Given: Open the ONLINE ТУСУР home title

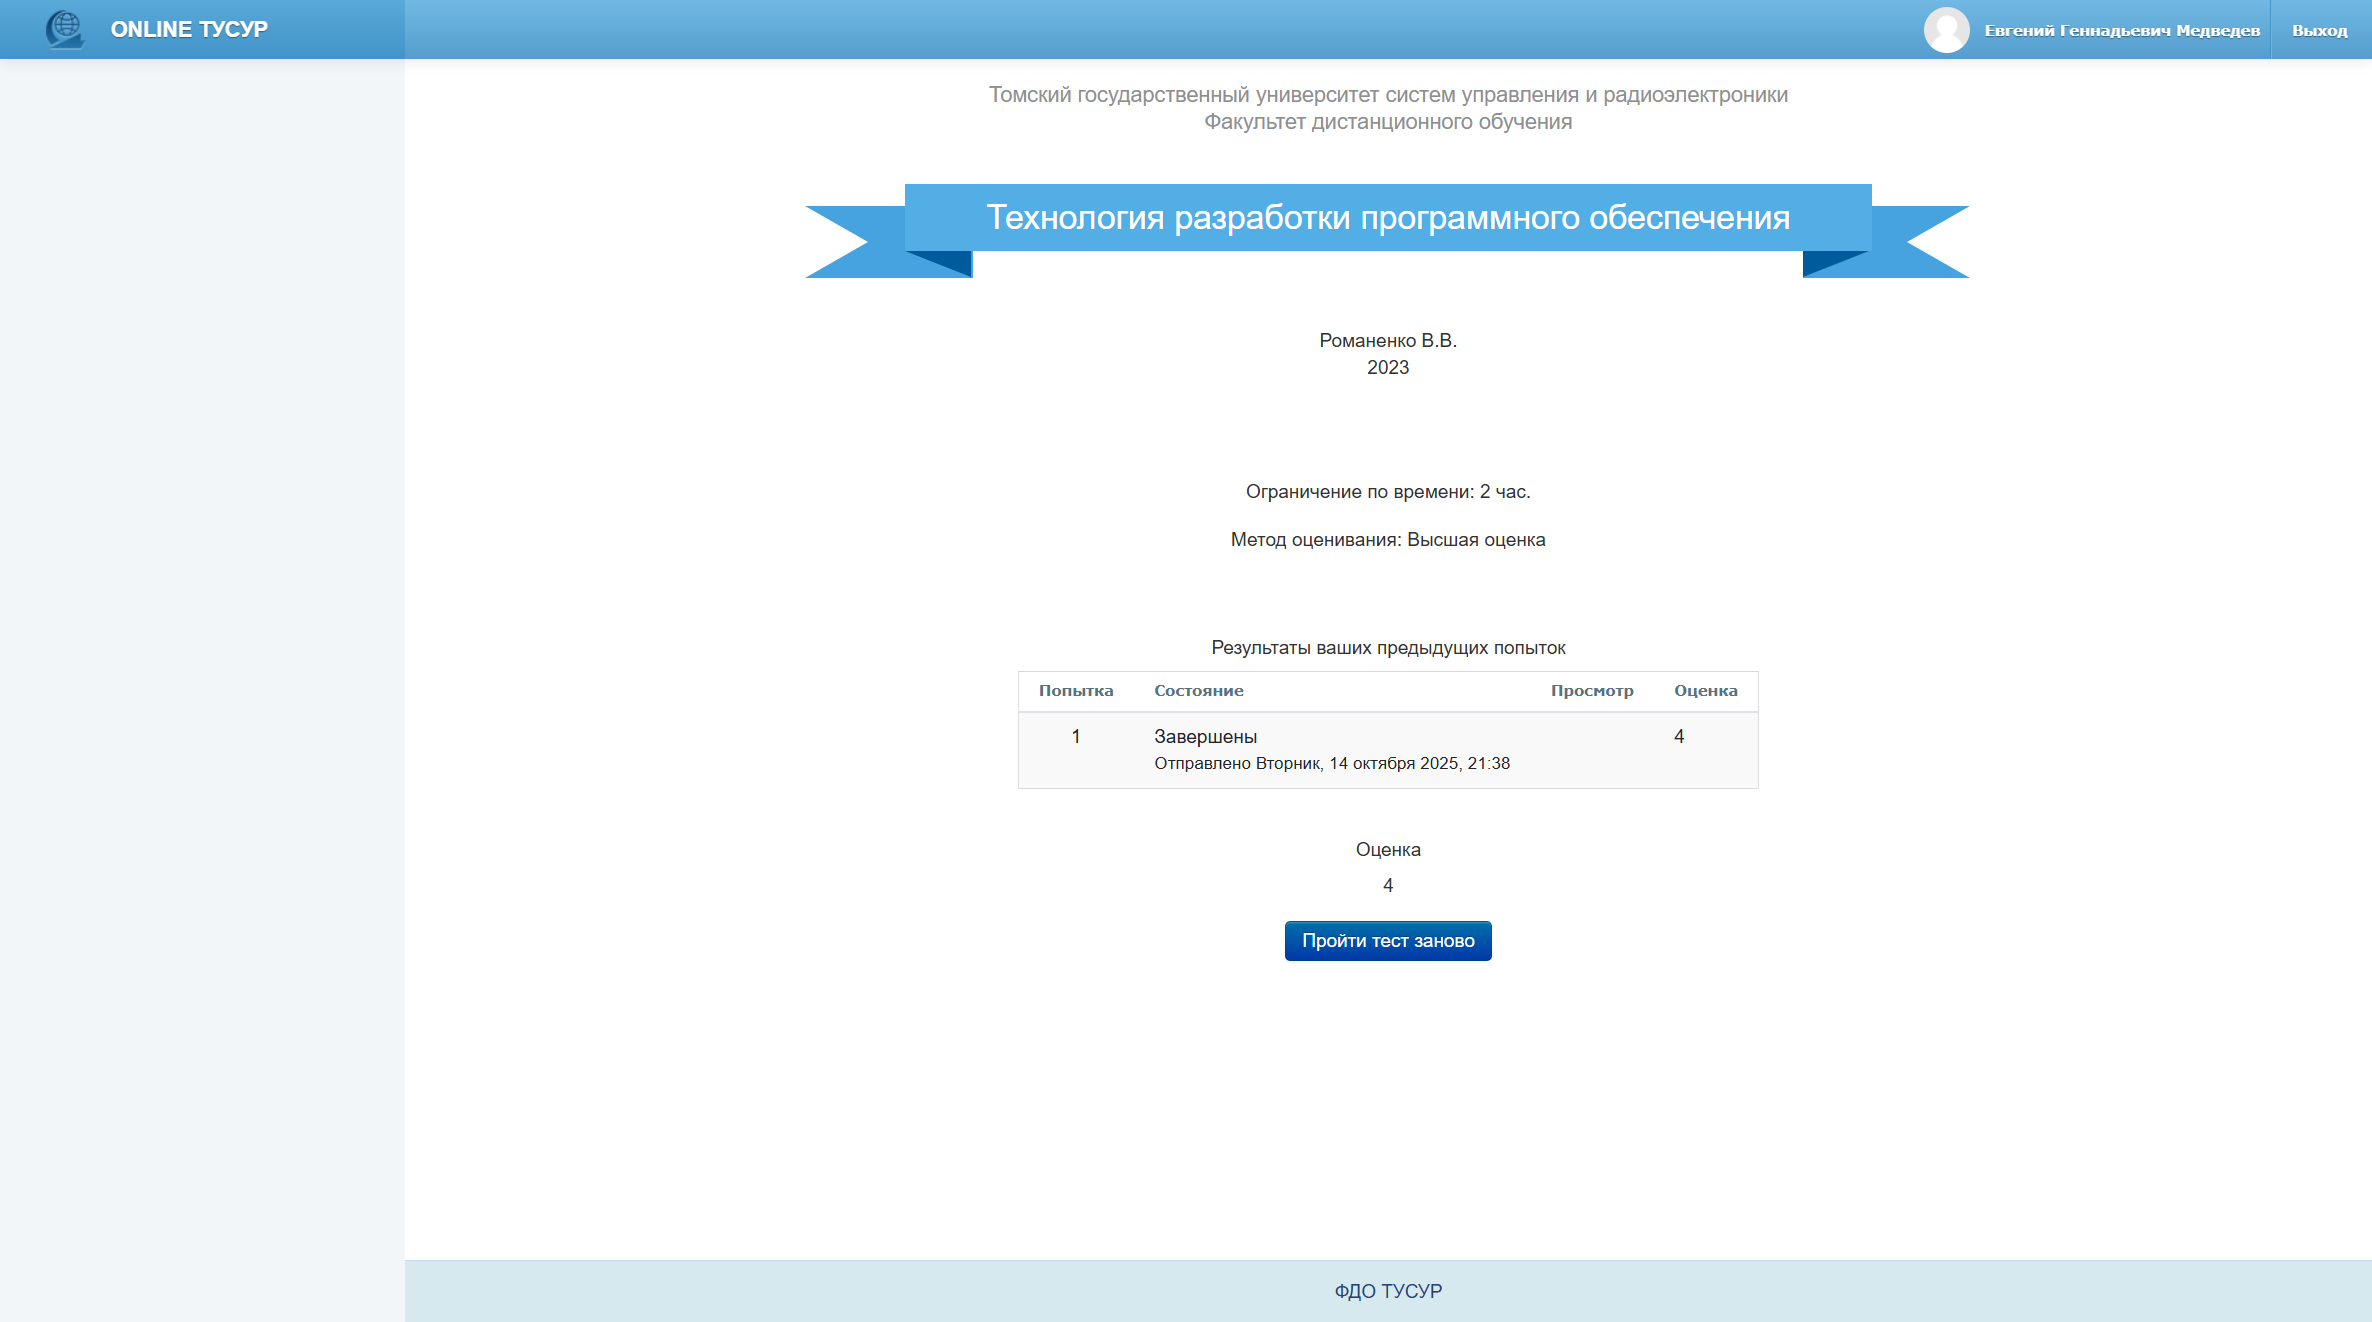Looking at the screenshot, I should pos(189,30).
